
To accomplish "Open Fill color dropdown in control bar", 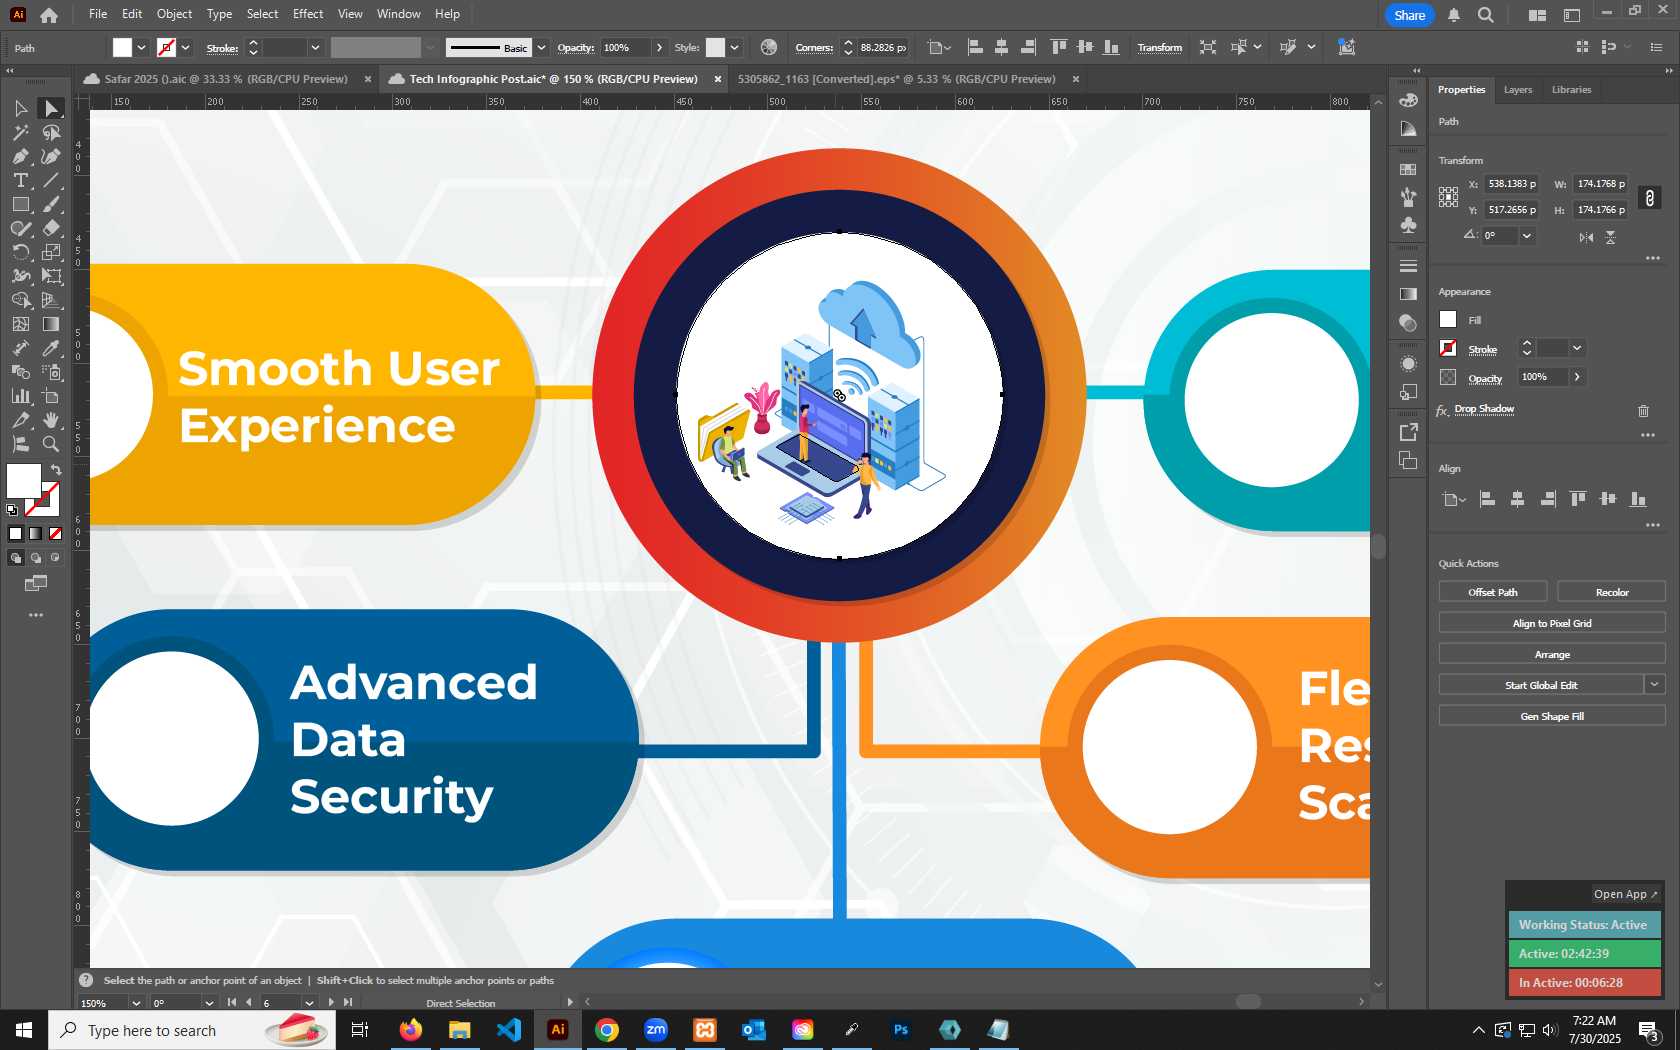I will [x=141, y=47].
